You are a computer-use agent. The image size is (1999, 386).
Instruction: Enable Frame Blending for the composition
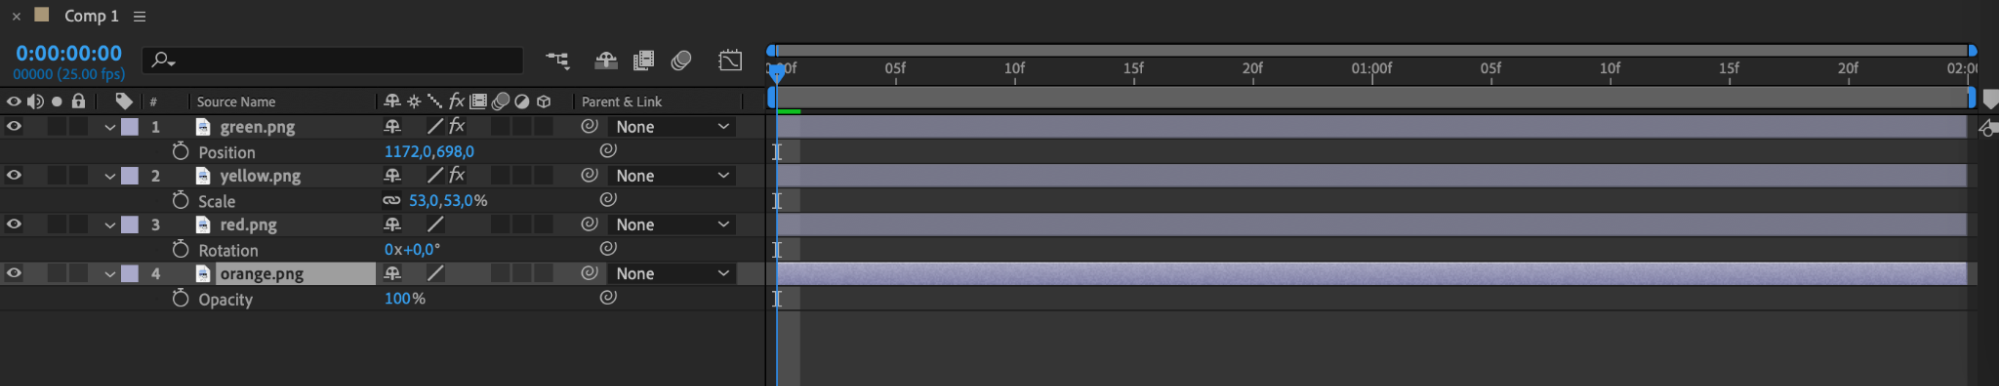644,61
